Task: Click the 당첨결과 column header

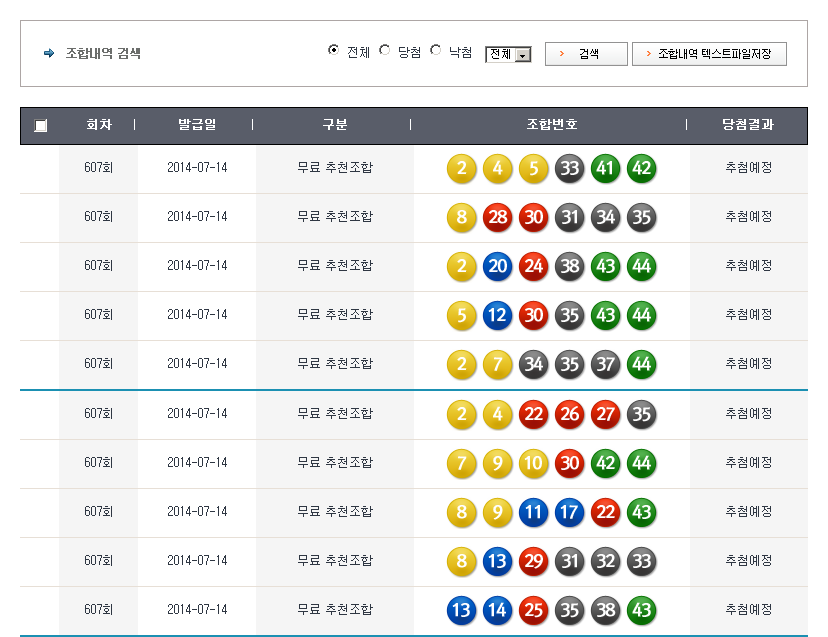Action: [x=748, y=125]
